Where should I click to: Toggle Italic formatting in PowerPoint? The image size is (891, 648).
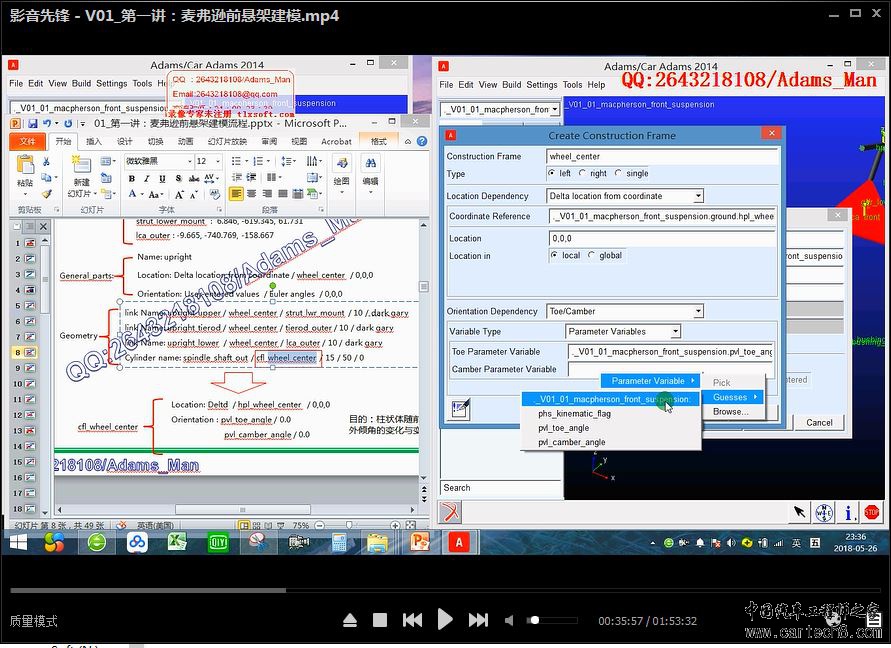pyautogui.click(x=147, y=178)
